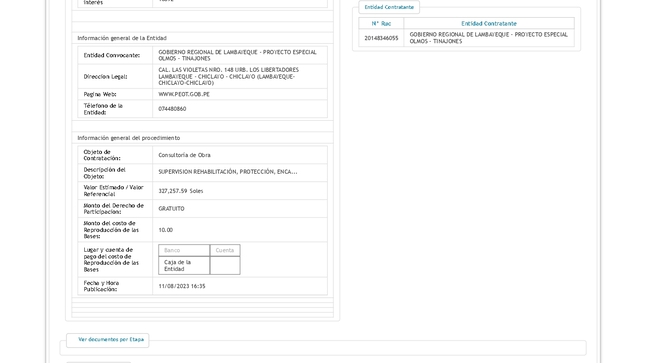Viewport: 645px width, 363px height.
Task: Select the 'Entidad Contratante' panel tab
Action: click(389, 7)
